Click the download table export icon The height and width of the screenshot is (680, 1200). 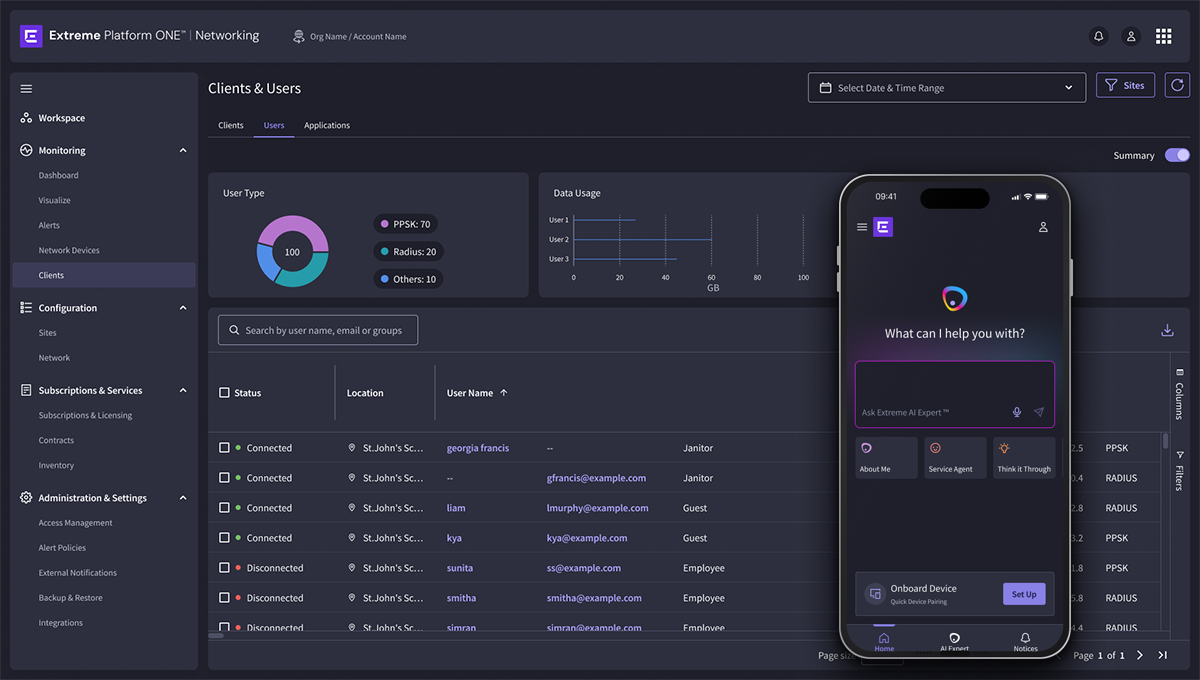click(1167, 330)
